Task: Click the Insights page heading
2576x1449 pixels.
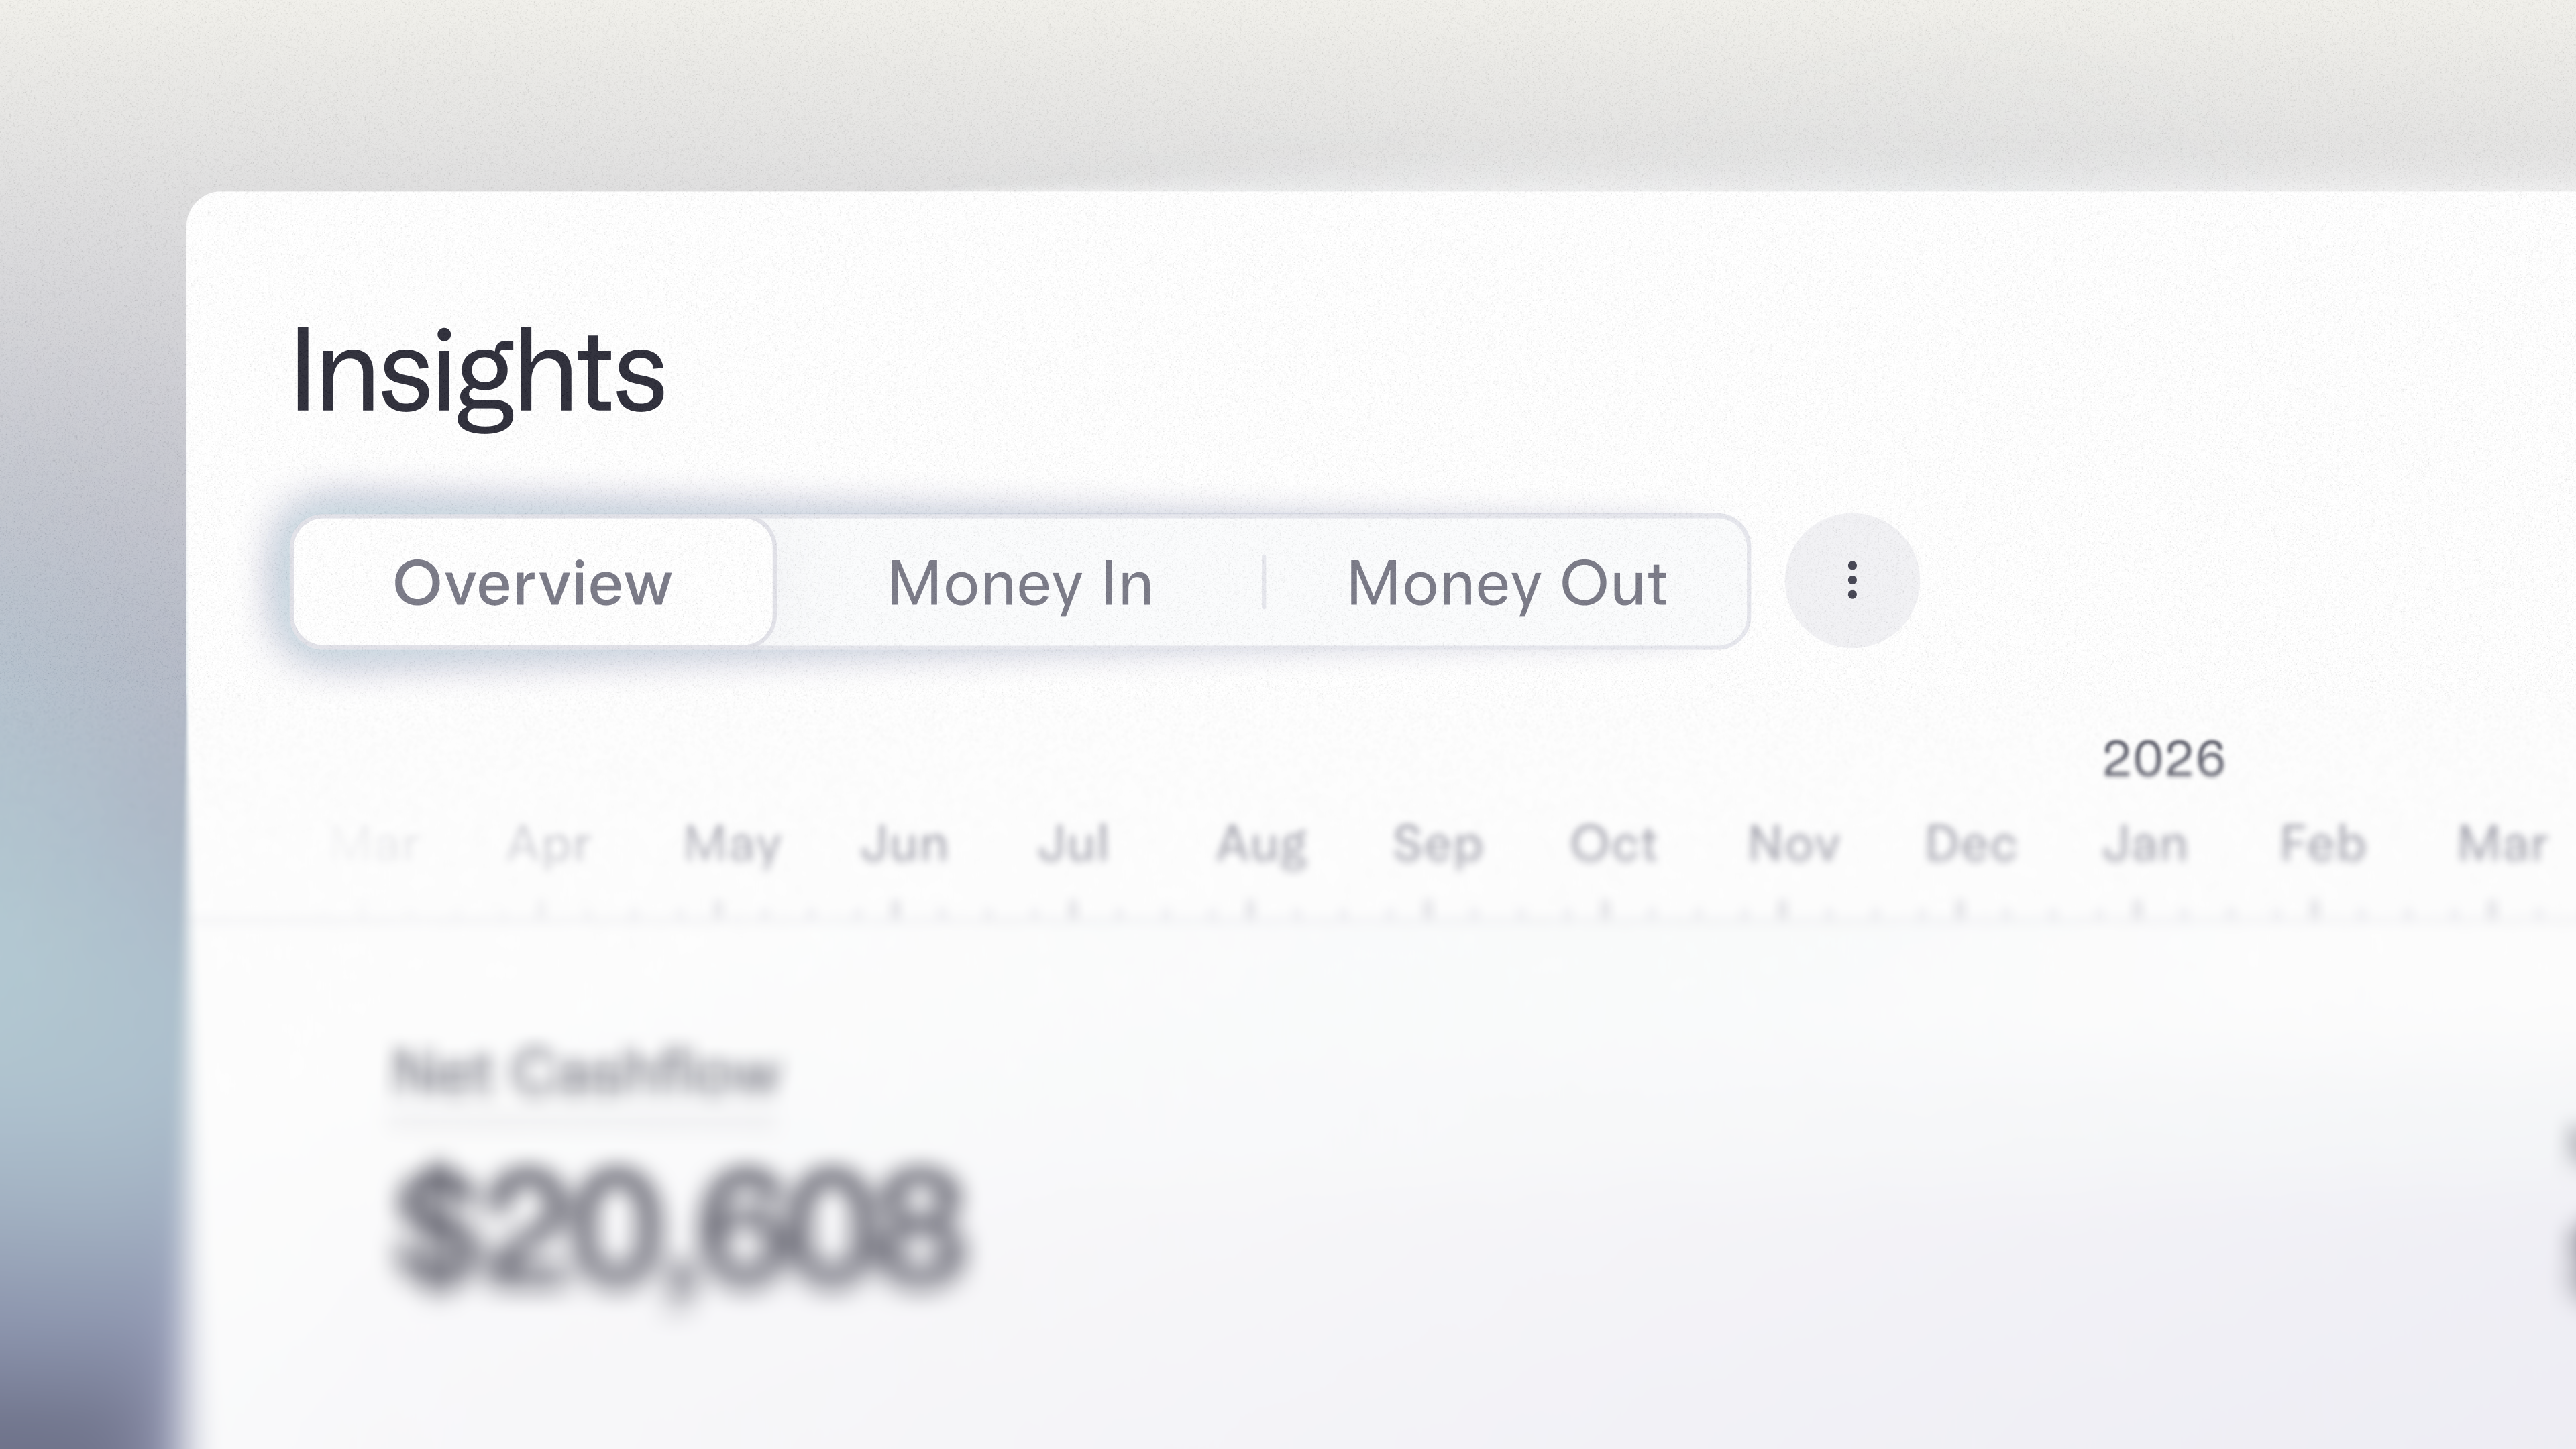Action: pos(478,373)
